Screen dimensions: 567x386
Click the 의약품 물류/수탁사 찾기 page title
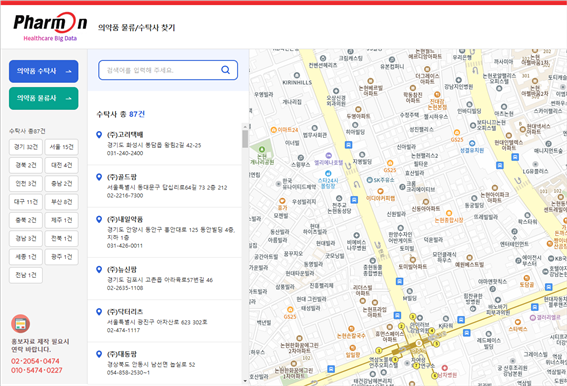(x=136, y=27)
